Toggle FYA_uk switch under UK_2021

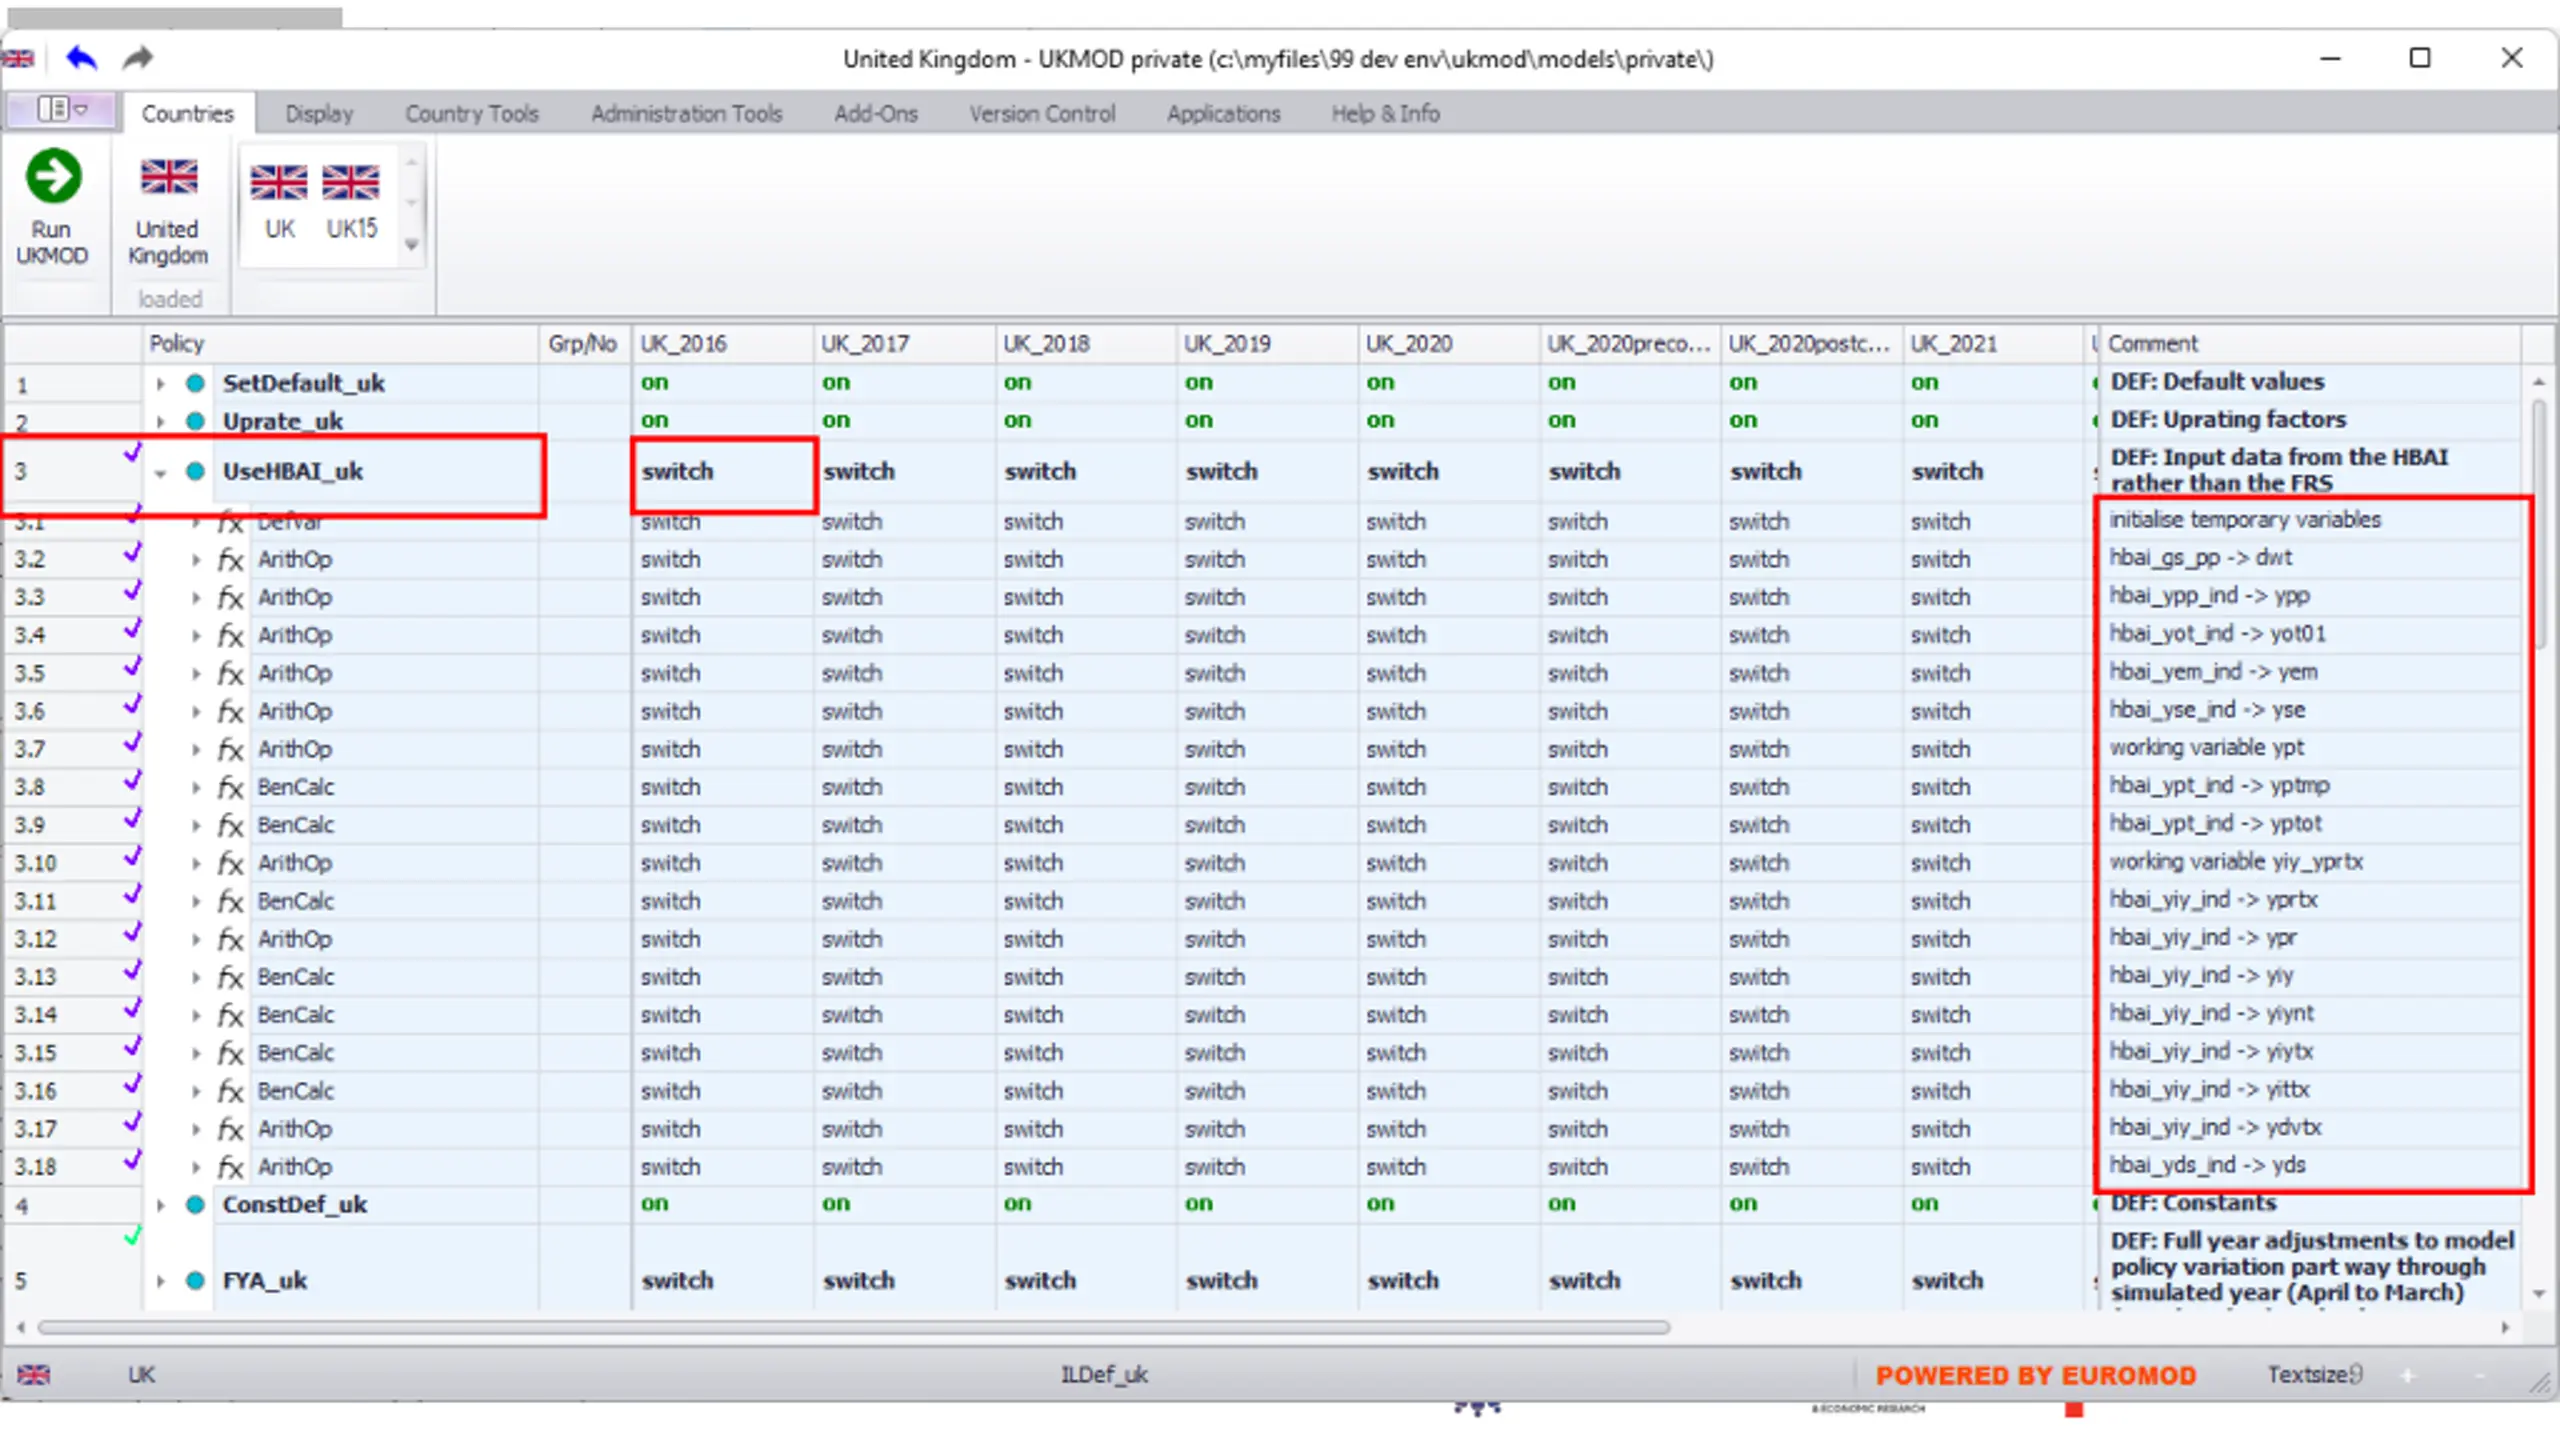pos(1947,1281)
